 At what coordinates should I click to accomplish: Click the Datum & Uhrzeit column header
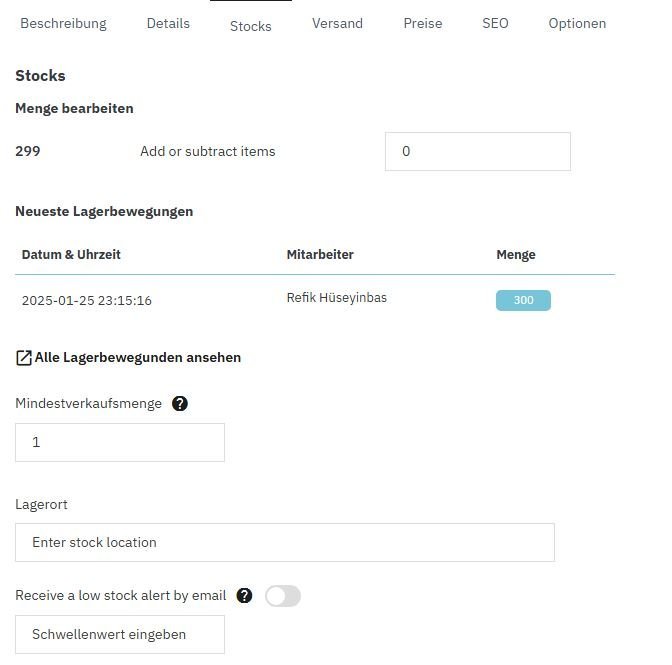pos(71,255)
